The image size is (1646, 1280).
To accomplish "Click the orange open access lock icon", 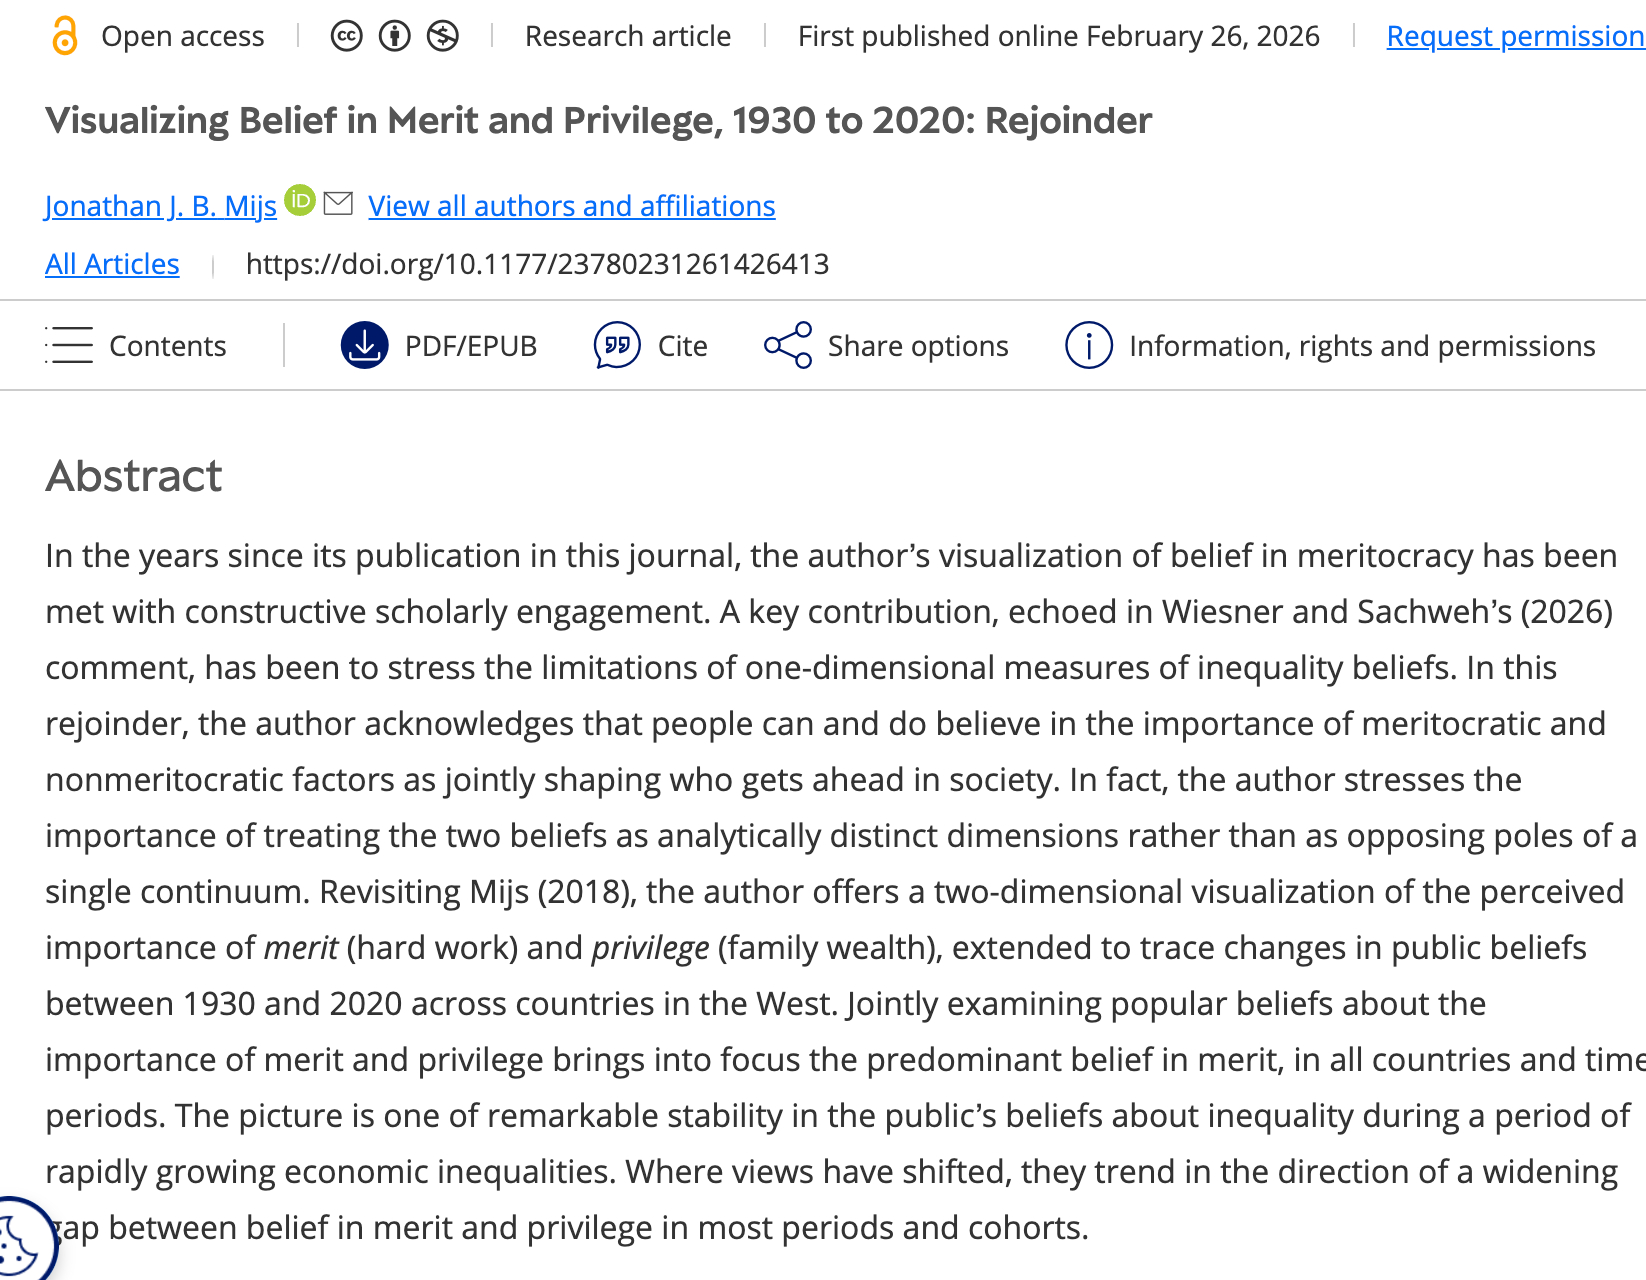I will point(64,36).
